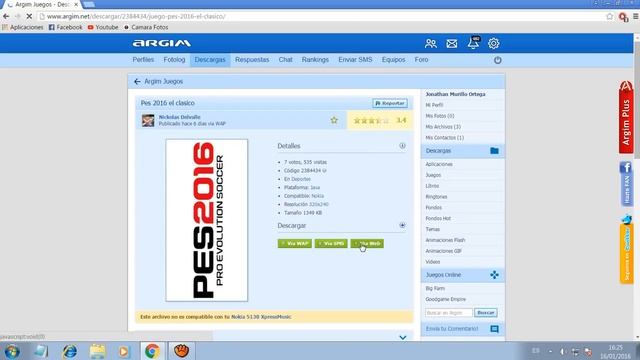Open the Windows Start button
640x360 pixels.
tap(11, 351)
